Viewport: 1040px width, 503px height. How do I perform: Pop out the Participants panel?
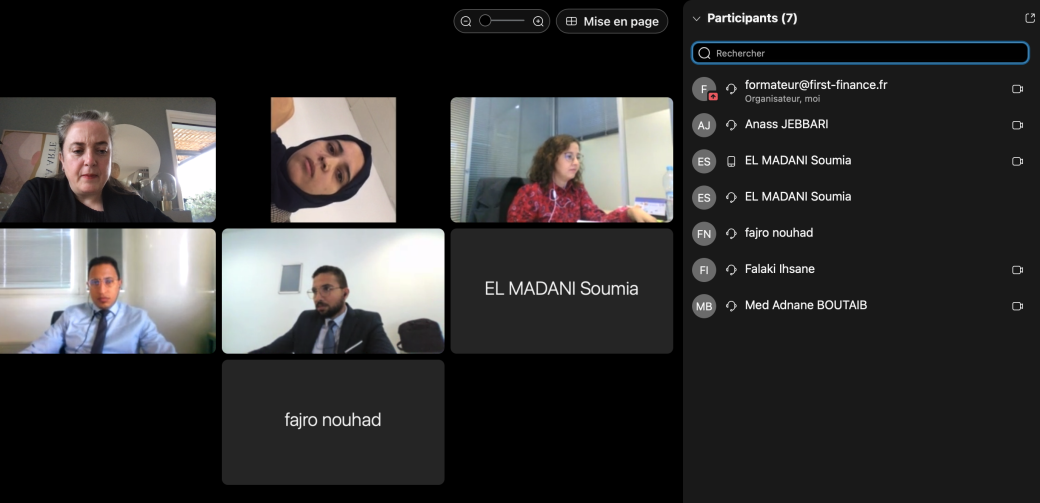(1030, 18)
